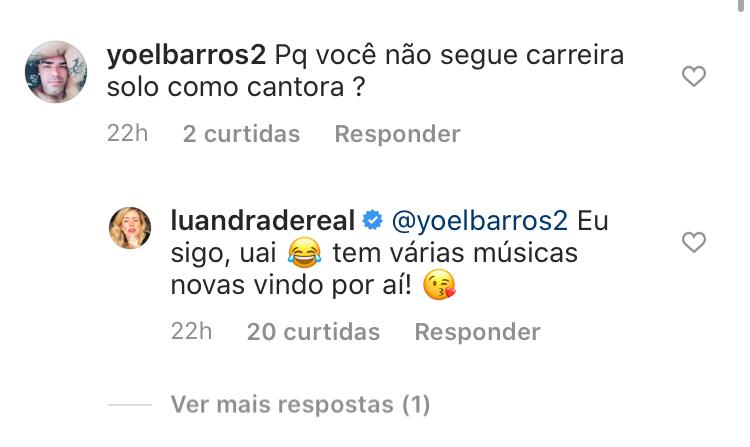Open yoelbarros2 profile picture

point(56,72)
